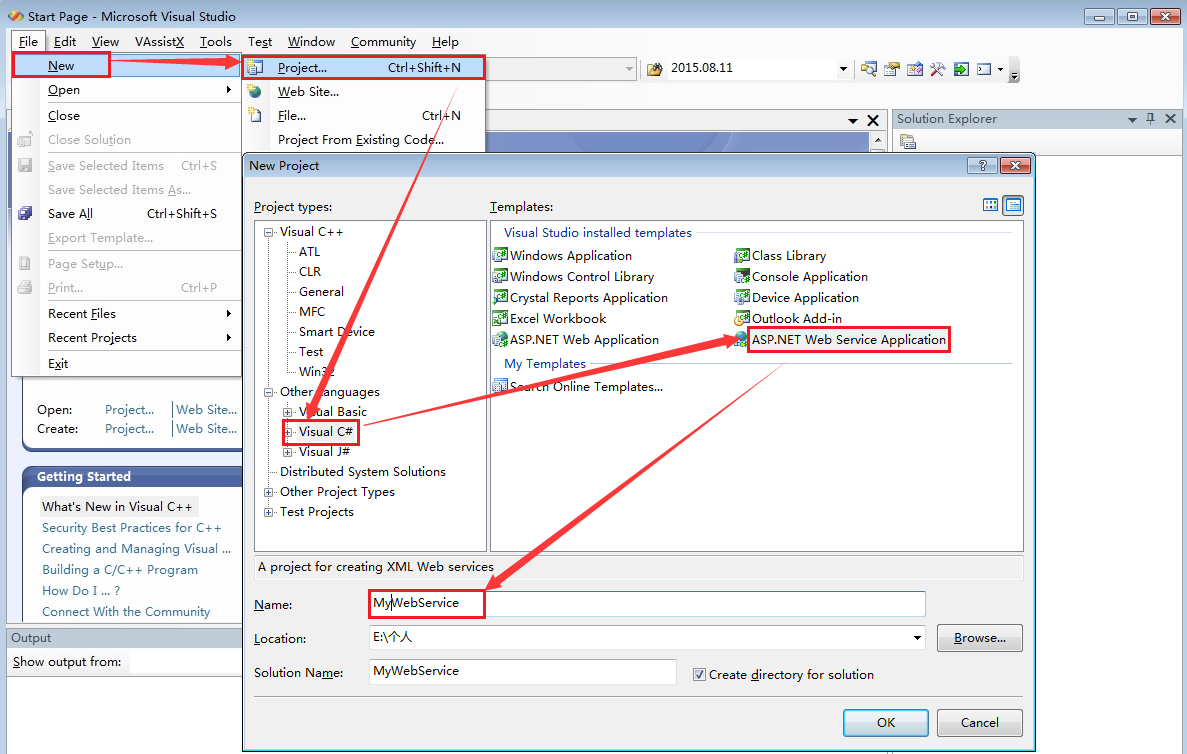Click the New Project dialog help button
This screenshot has height=754, width=1187.
pyautogui.click(x=983, y=165)
